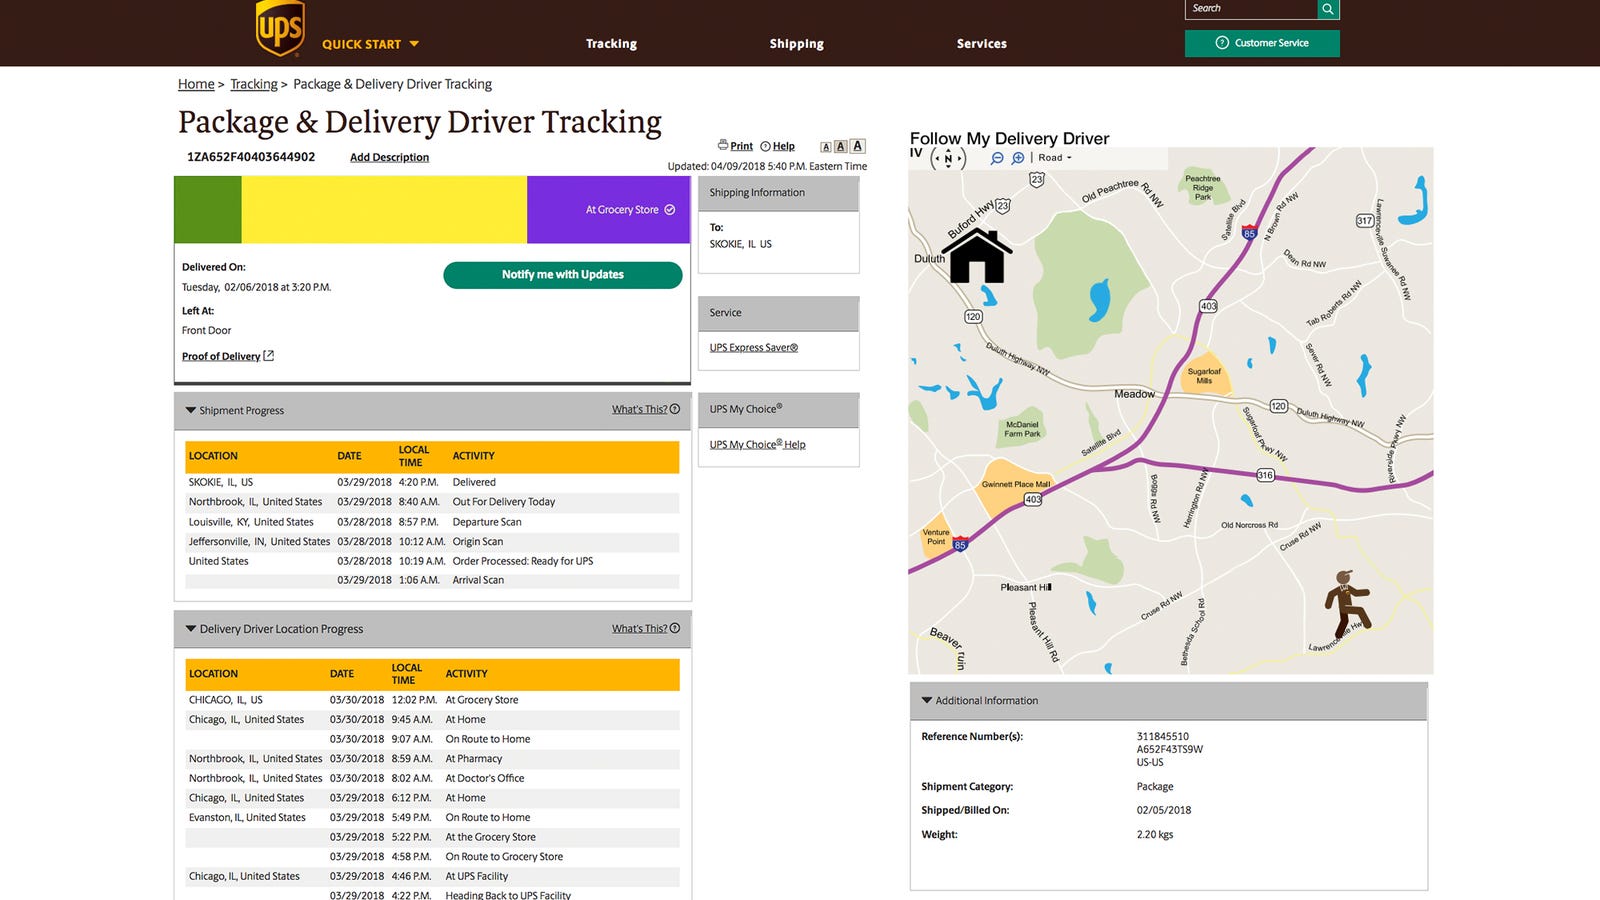Click the UPS shield logo

280,28
